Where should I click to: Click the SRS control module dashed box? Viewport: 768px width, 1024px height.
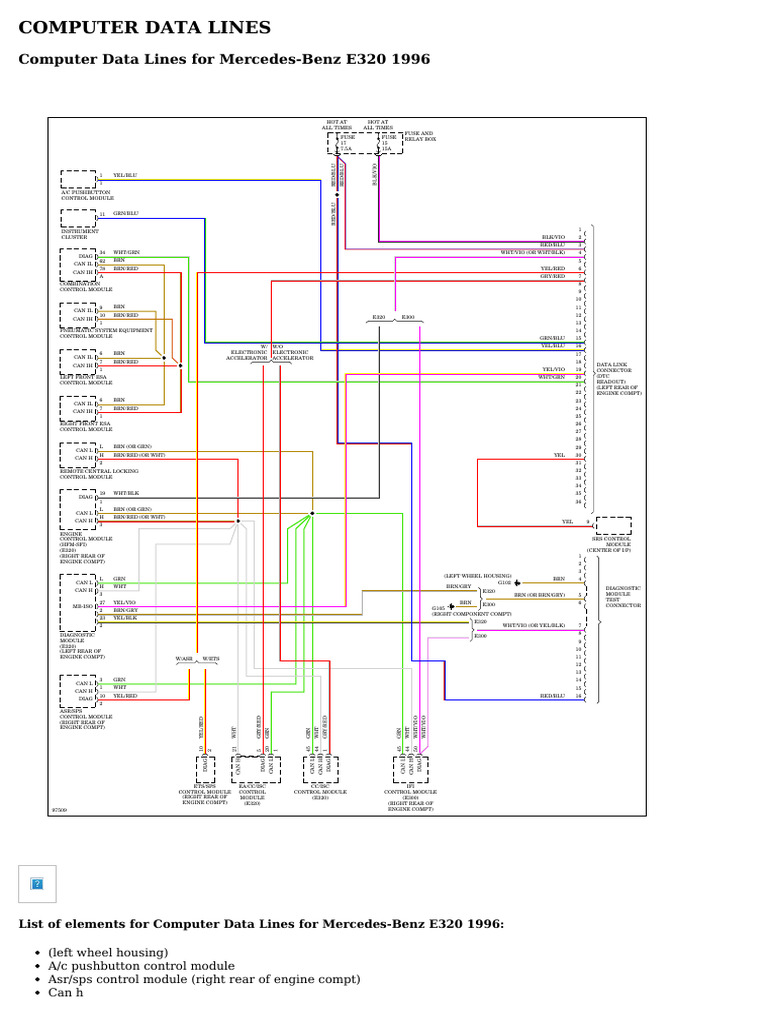(613, 526)
